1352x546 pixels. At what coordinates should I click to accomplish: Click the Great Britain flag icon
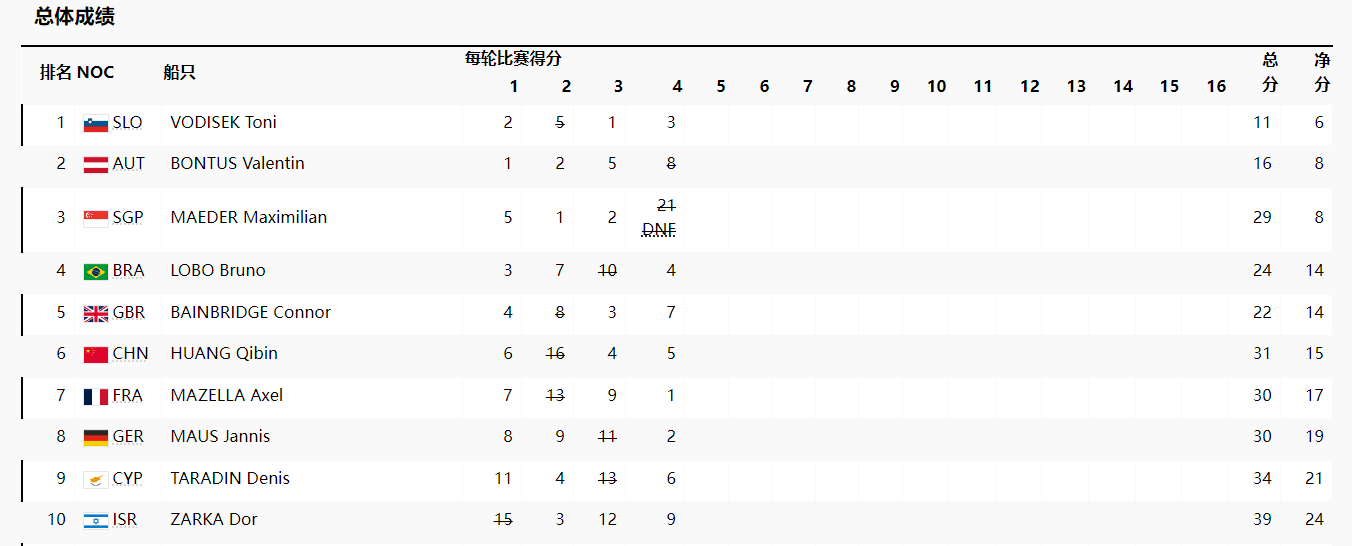95,314
